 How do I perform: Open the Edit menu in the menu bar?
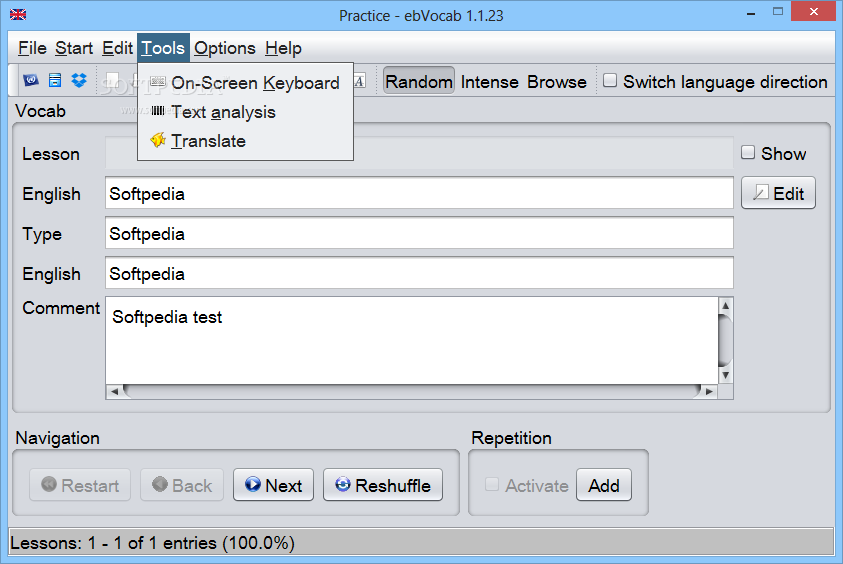click(x=117, y=48)
